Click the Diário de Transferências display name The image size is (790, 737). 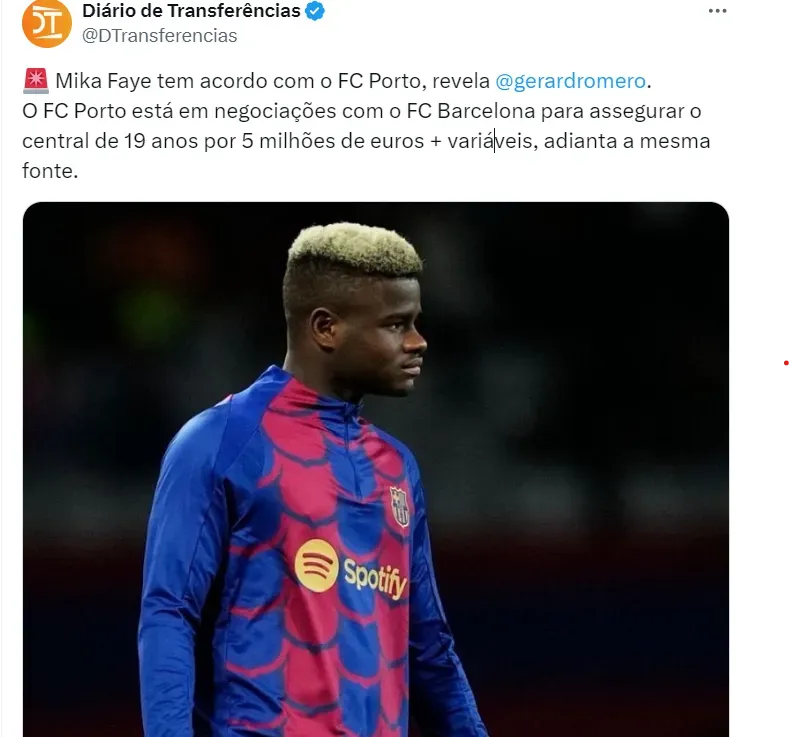(x=191, y=11)
